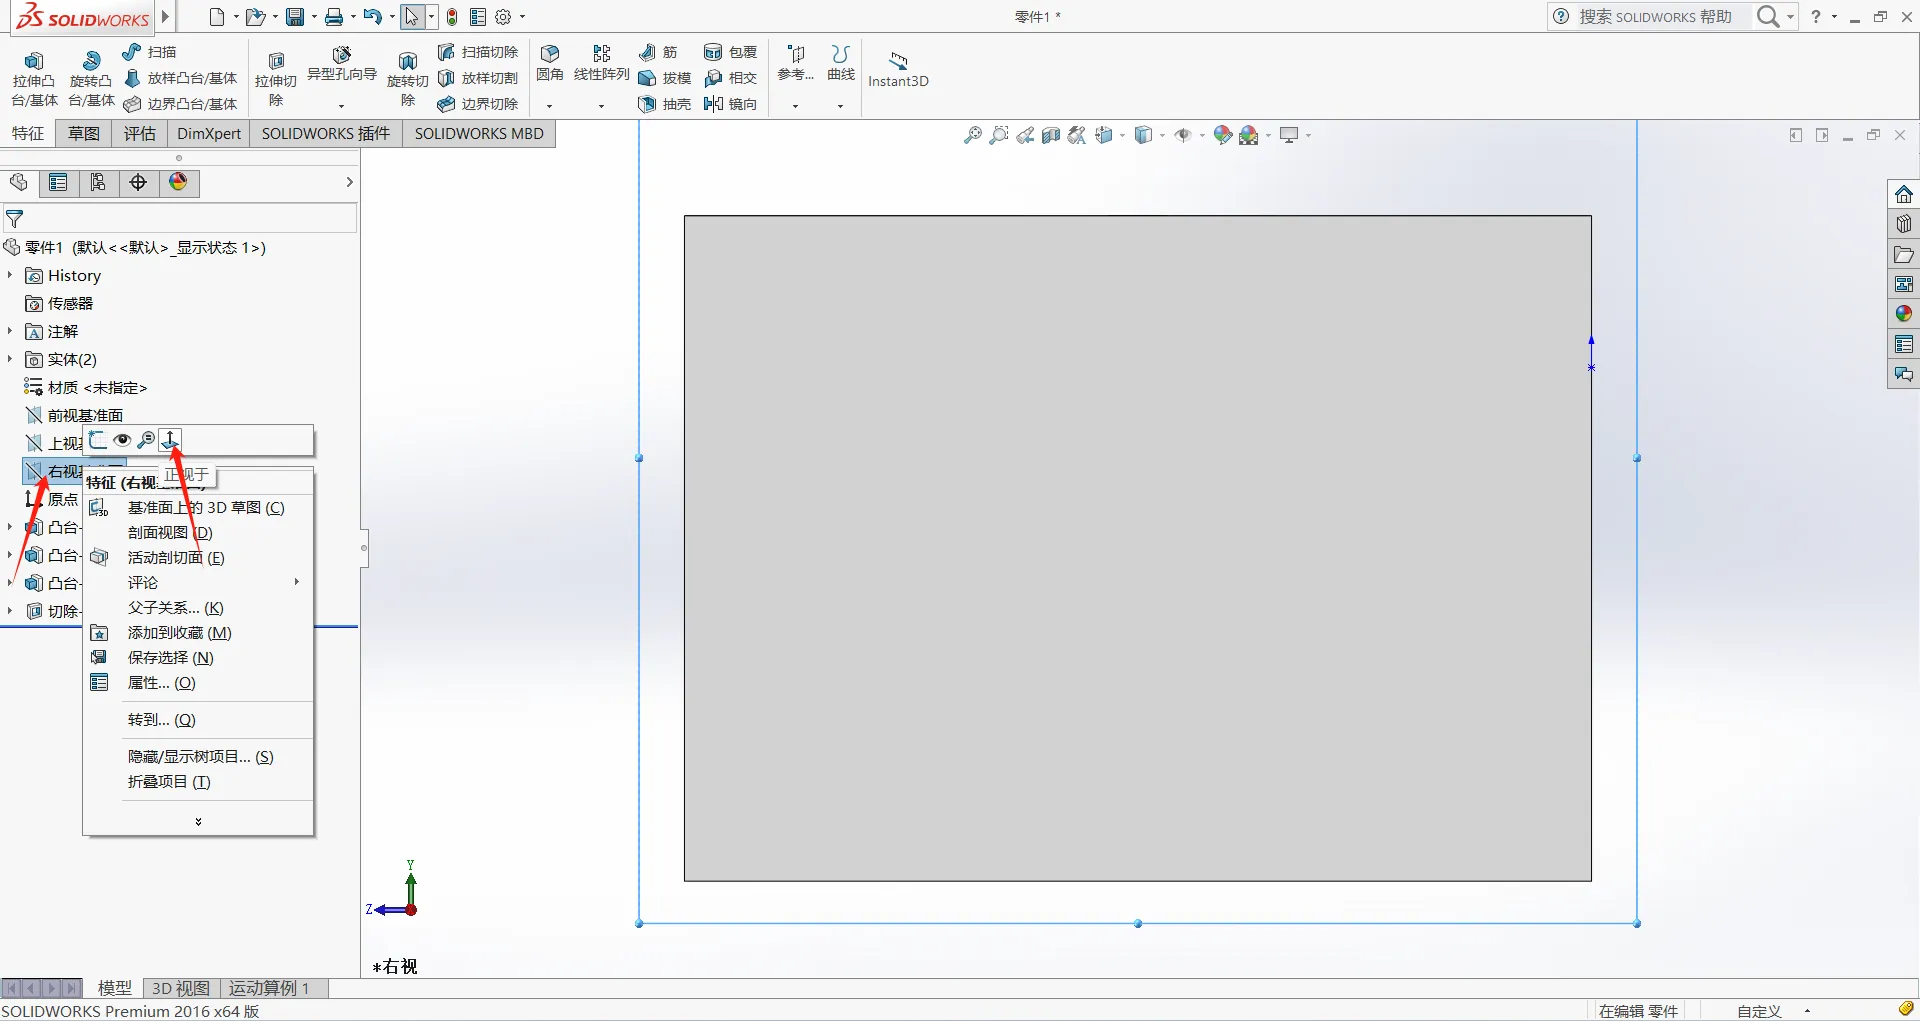Click the 正视于 normal-to icon in popup toolbar
Image resolution: width=1920 pixels, height=1021 pixels.
click(170, 440)
